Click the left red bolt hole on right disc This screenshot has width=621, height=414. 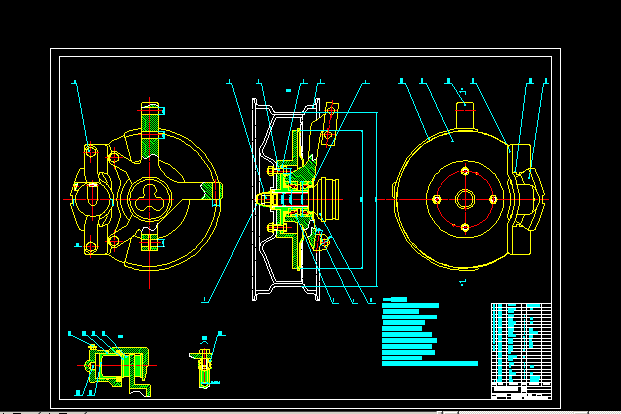[437, 199]
